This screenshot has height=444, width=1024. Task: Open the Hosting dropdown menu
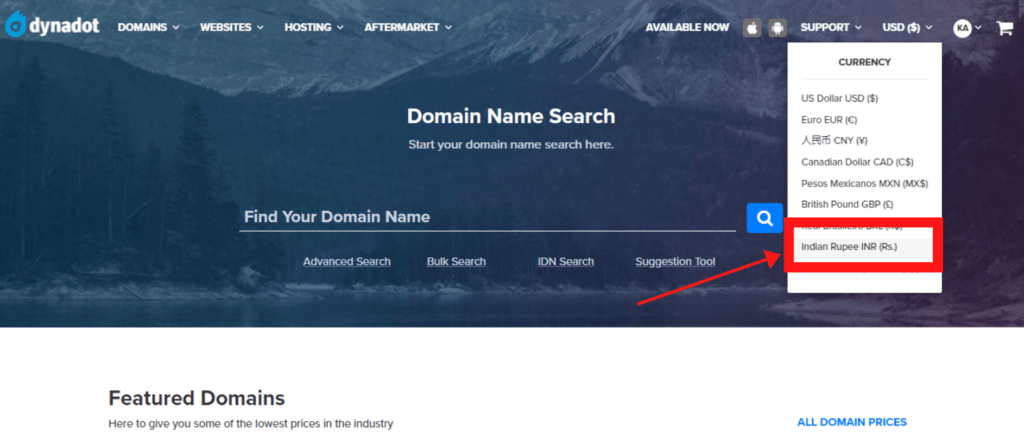tap(313, 28)
